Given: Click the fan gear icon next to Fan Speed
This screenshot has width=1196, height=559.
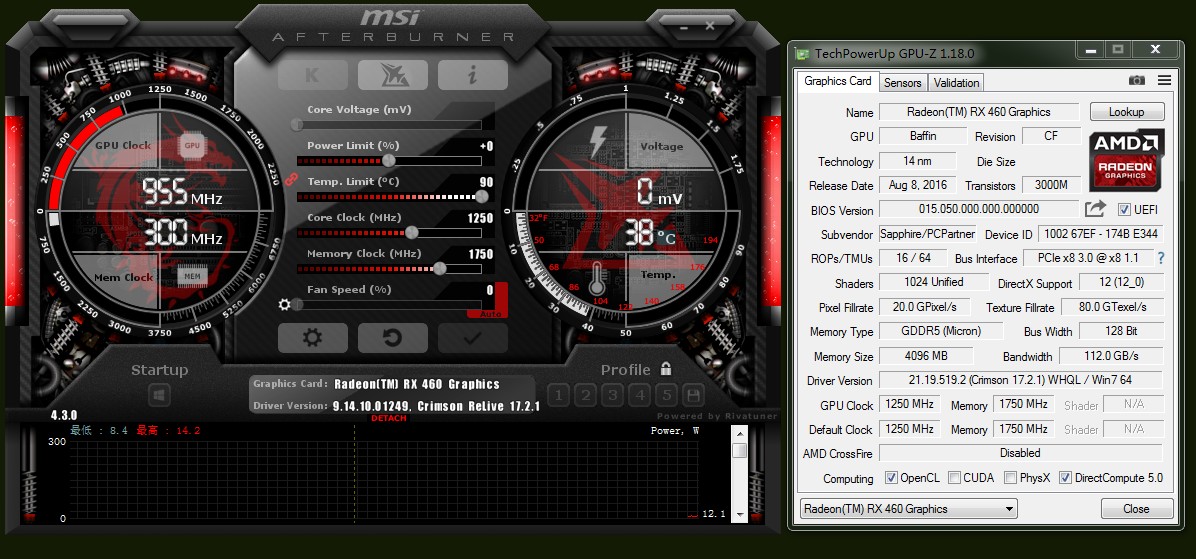Looking at the screenshot, I should [x=285, y=304].
